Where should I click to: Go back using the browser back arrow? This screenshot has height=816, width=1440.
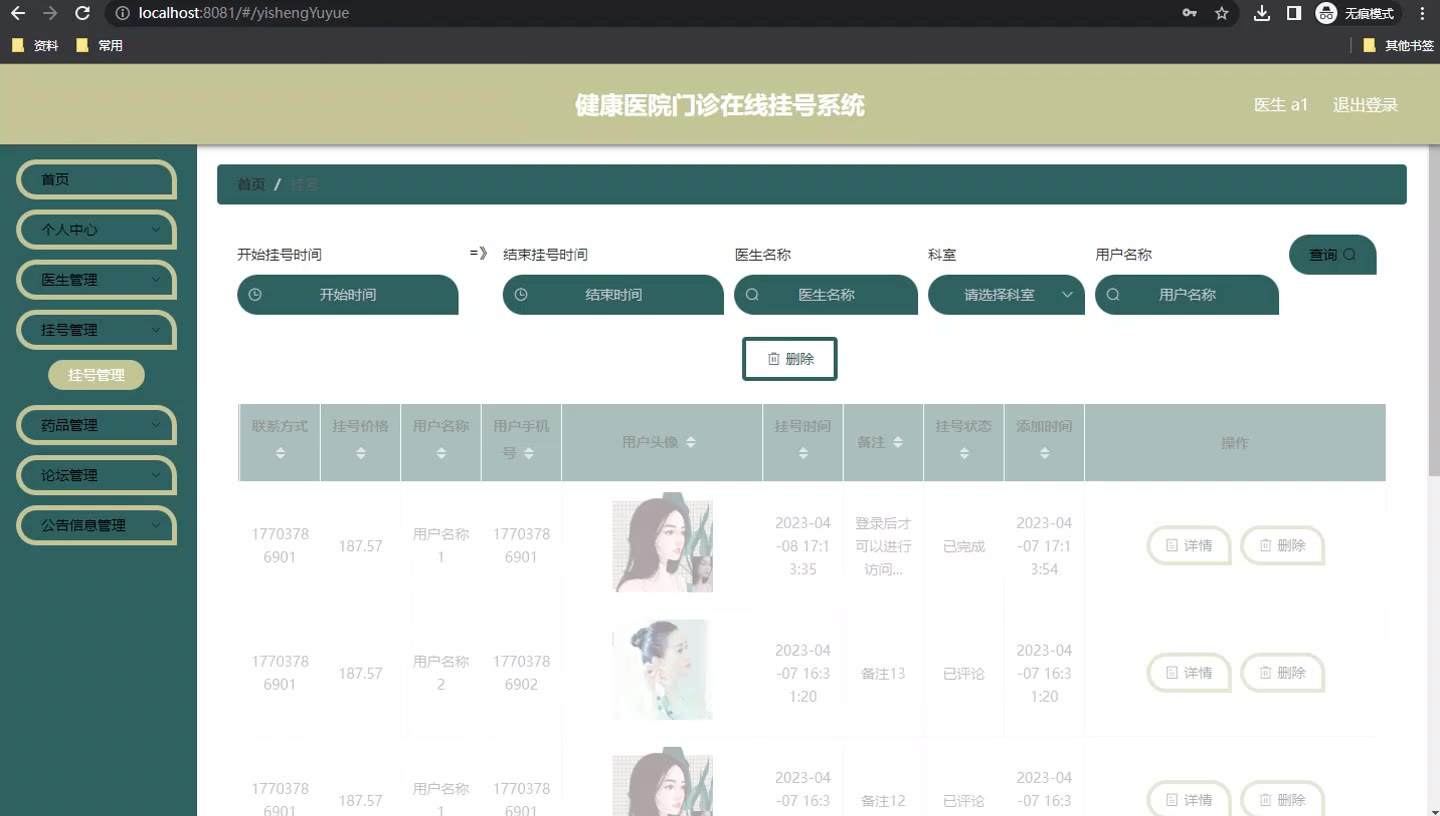click(x=18, y=13)
